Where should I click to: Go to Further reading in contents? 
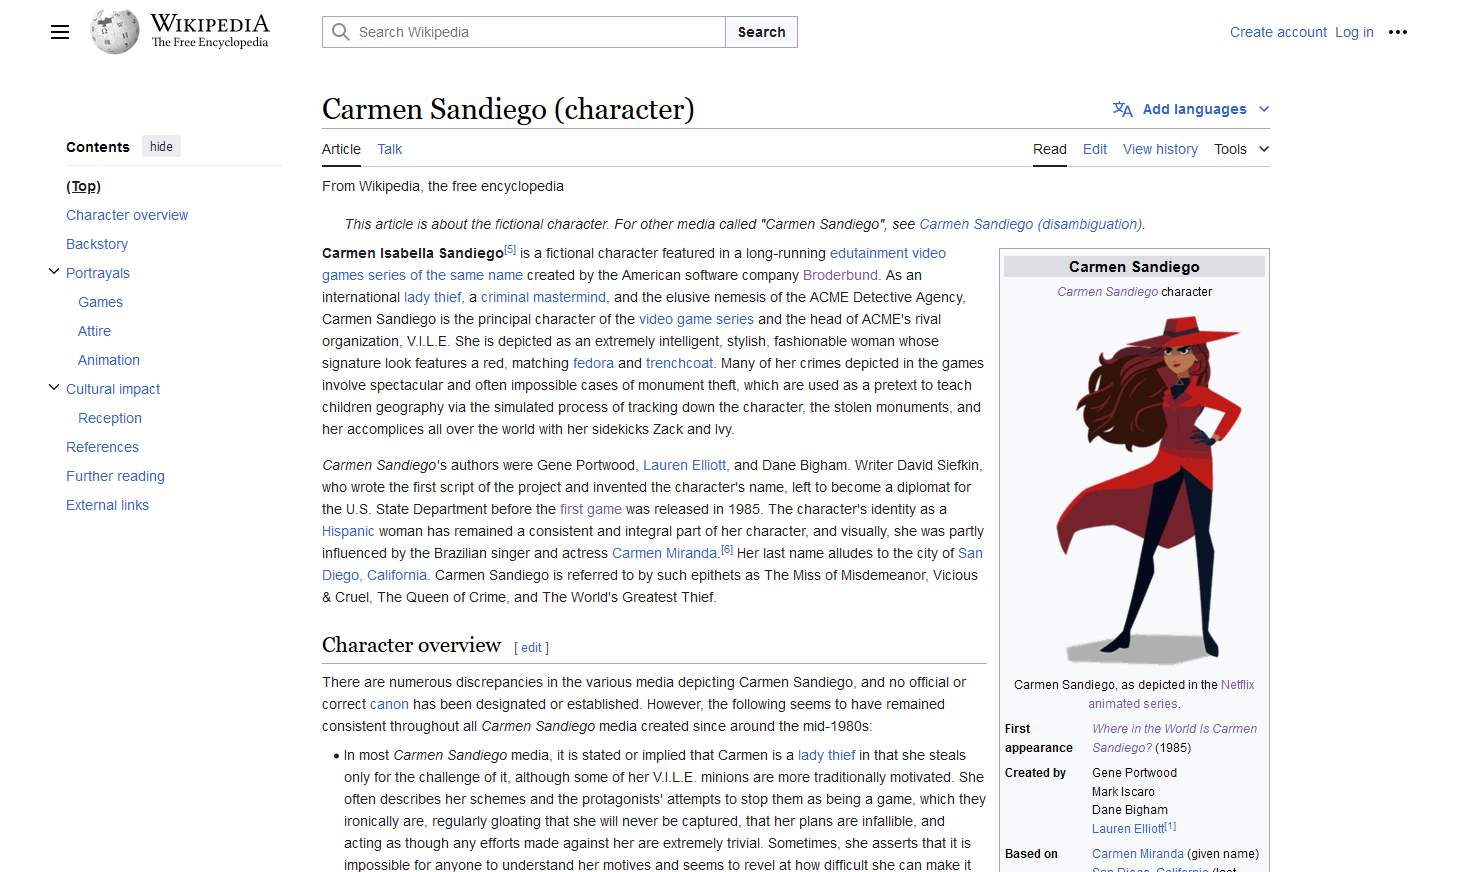[115, 476]
